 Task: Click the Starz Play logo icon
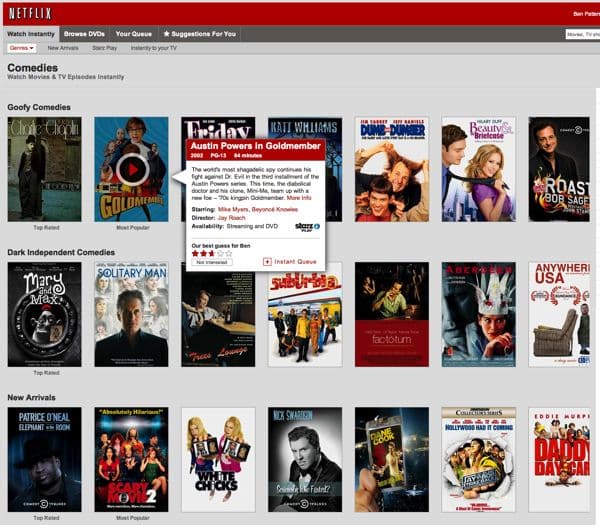point(307,227)
